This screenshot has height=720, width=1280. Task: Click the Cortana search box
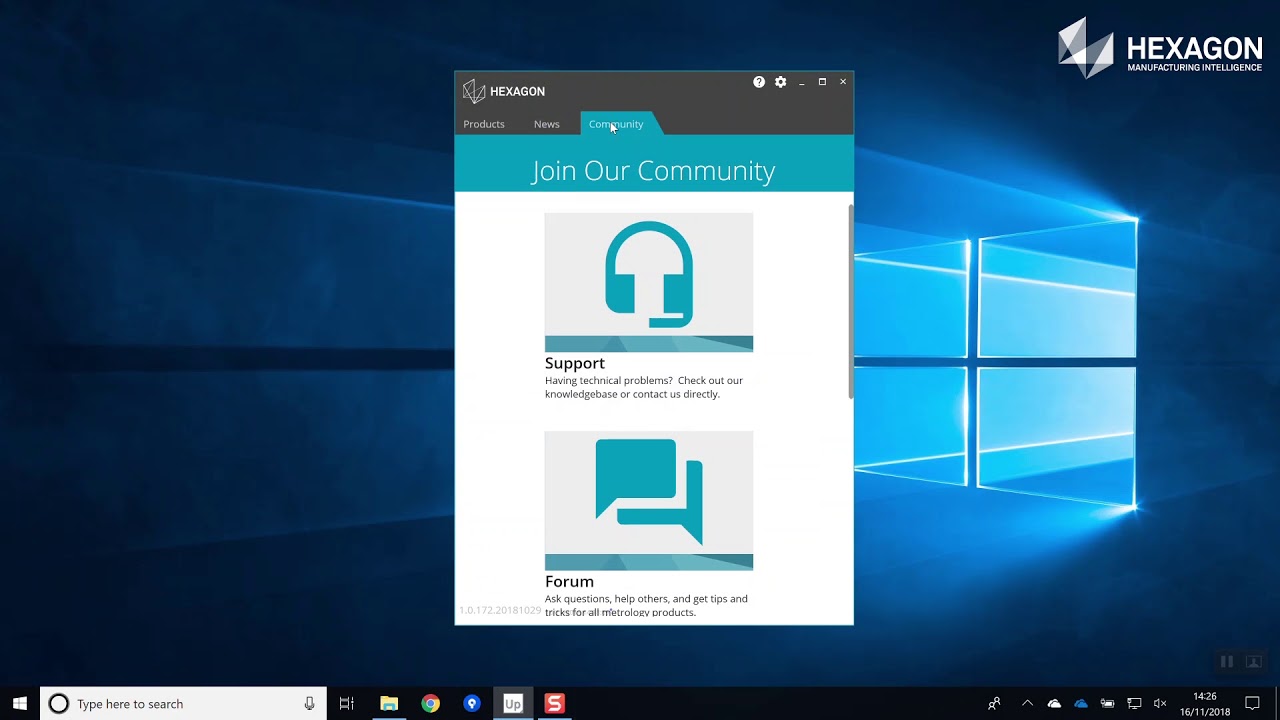coord(183,704)
